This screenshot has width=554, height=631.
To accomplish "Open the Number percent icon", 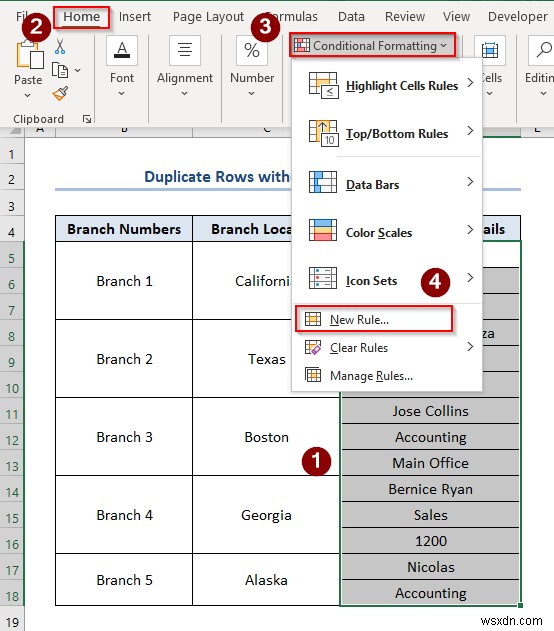I will coord(252,50).
